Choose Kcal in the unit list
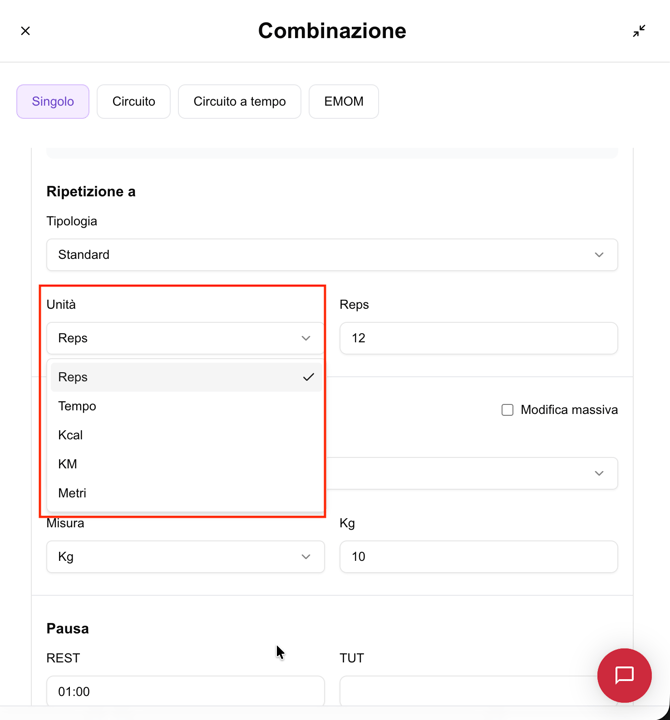The image size is (670, 720). (x=71, y=435)
